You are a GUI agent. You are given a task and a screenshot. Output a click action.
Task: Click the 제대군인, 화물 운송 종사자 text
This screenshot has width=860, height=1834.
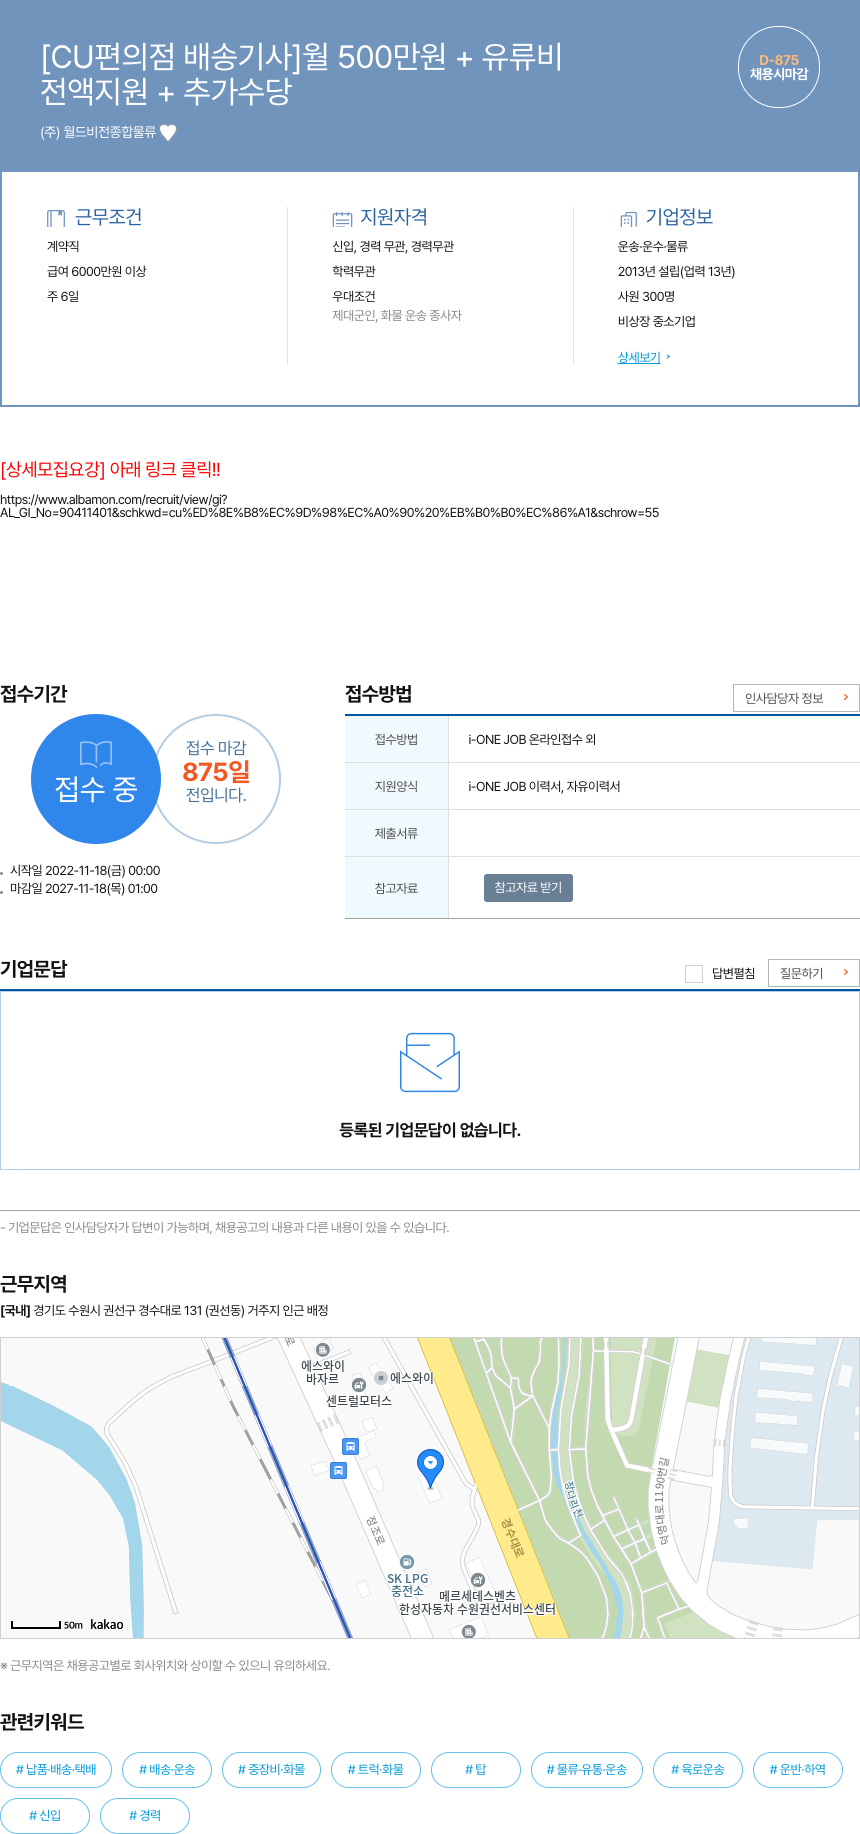point(397,315)
